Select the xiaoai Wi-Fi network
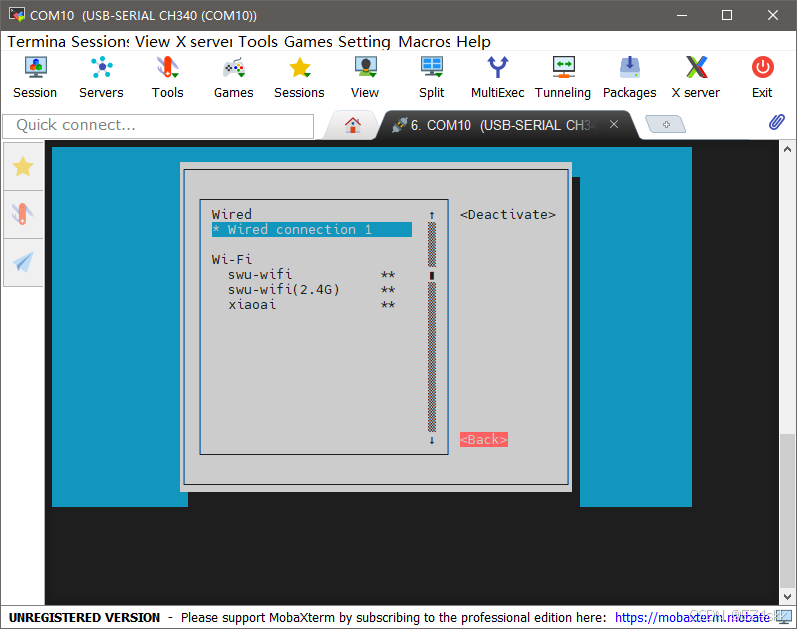The height and width of the screenshot is (629, 797). (x=312, y=305)
